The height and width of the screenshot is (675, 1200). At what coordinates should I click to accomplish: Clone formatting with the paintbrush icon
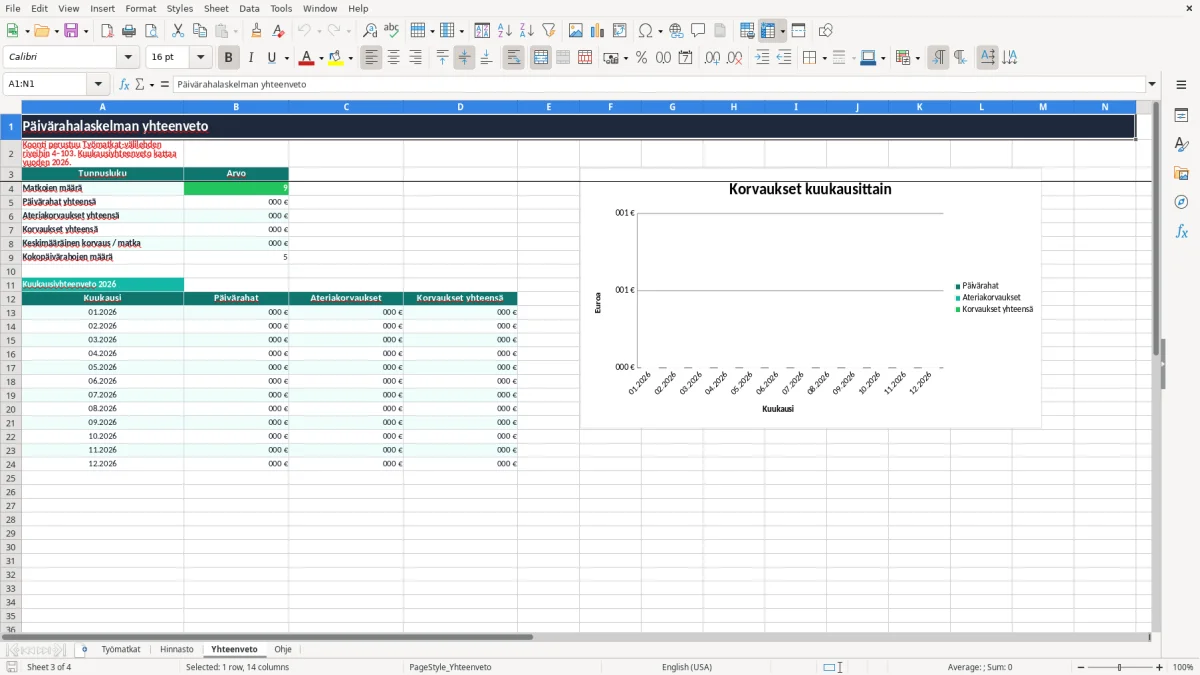point(257,31)
